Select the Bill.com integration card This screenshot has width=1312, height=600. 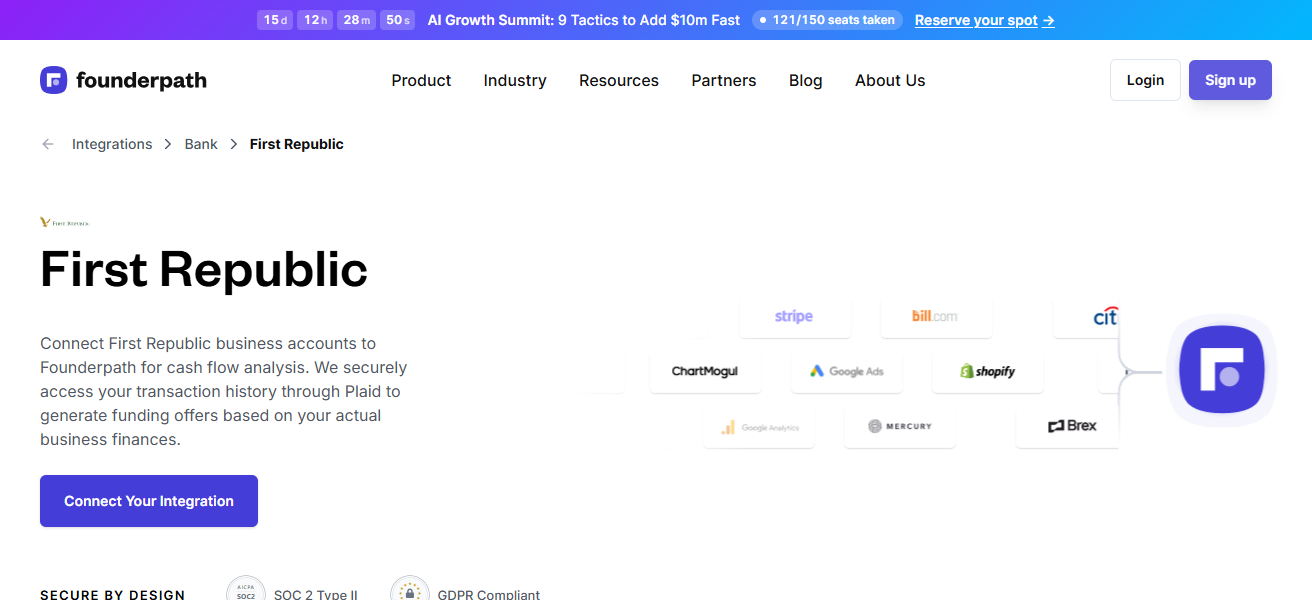(x=935, y=316)
